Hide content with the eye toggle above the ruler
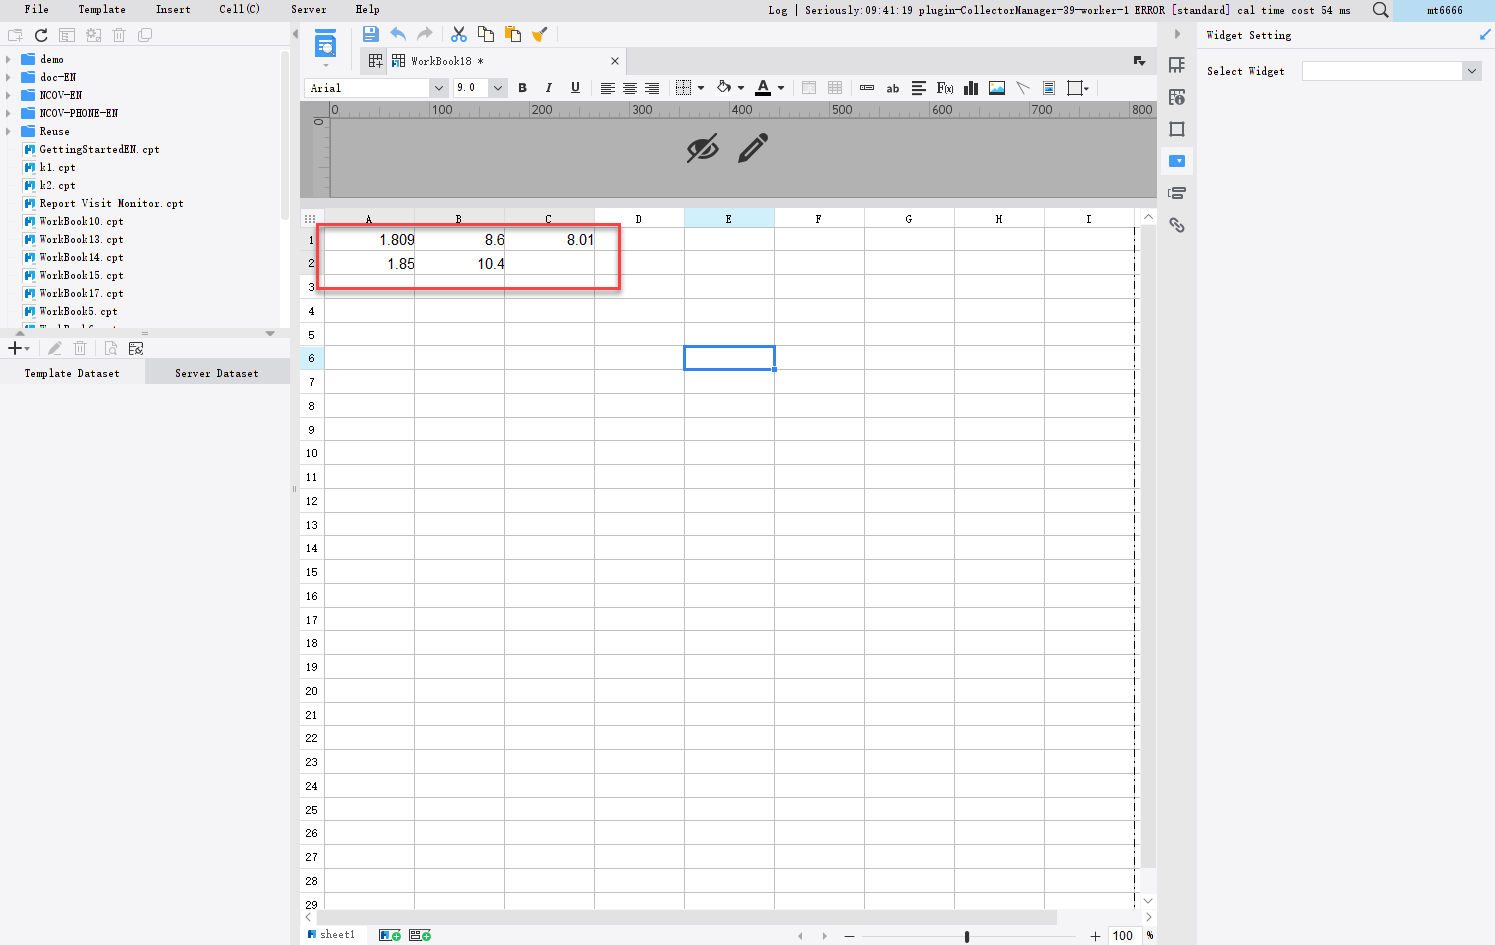Image resolution: width=1495 pixels, height=945 pixels. [x=703, y=148]
